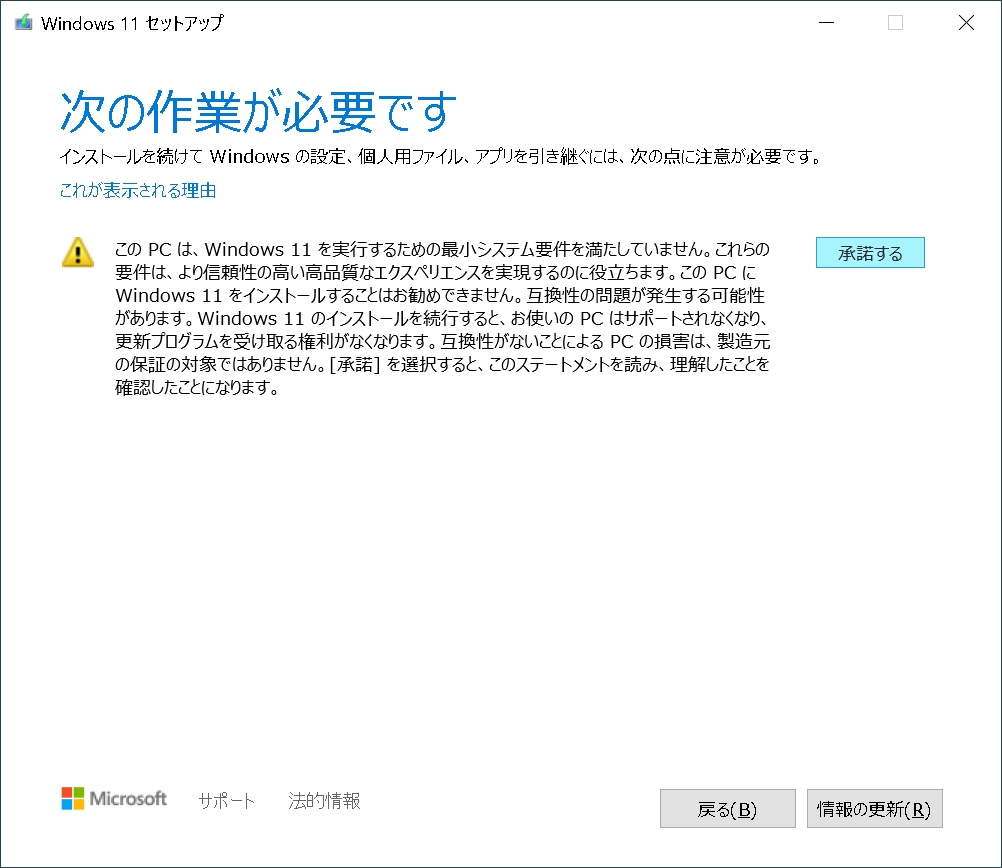Image resolution: width=1002 pixels, height=868 pixels.
Task: Click the 承諾する accept button
Action: click(x=870, y=252)
